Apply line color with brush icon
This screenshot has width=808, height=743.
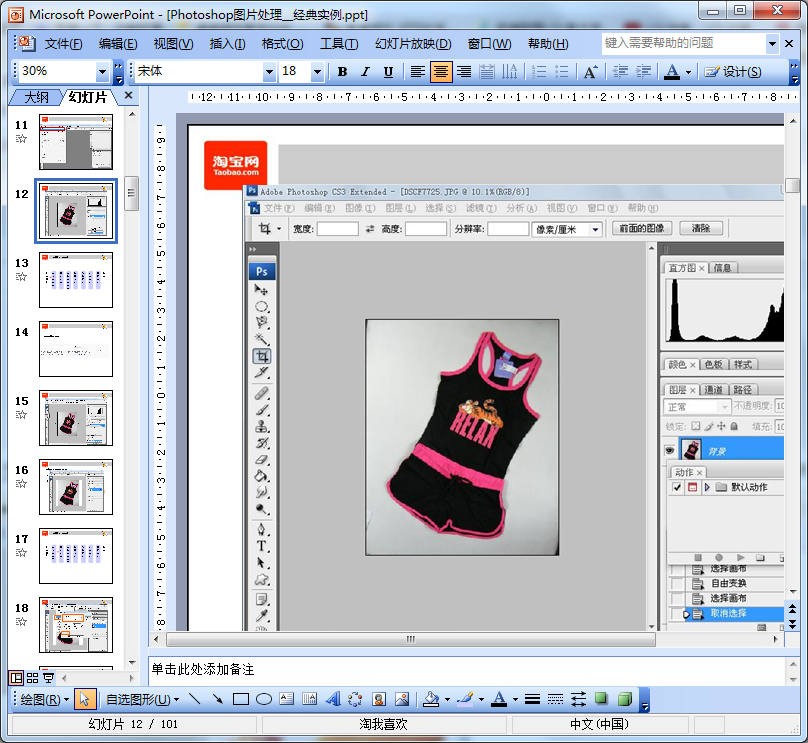465,699
